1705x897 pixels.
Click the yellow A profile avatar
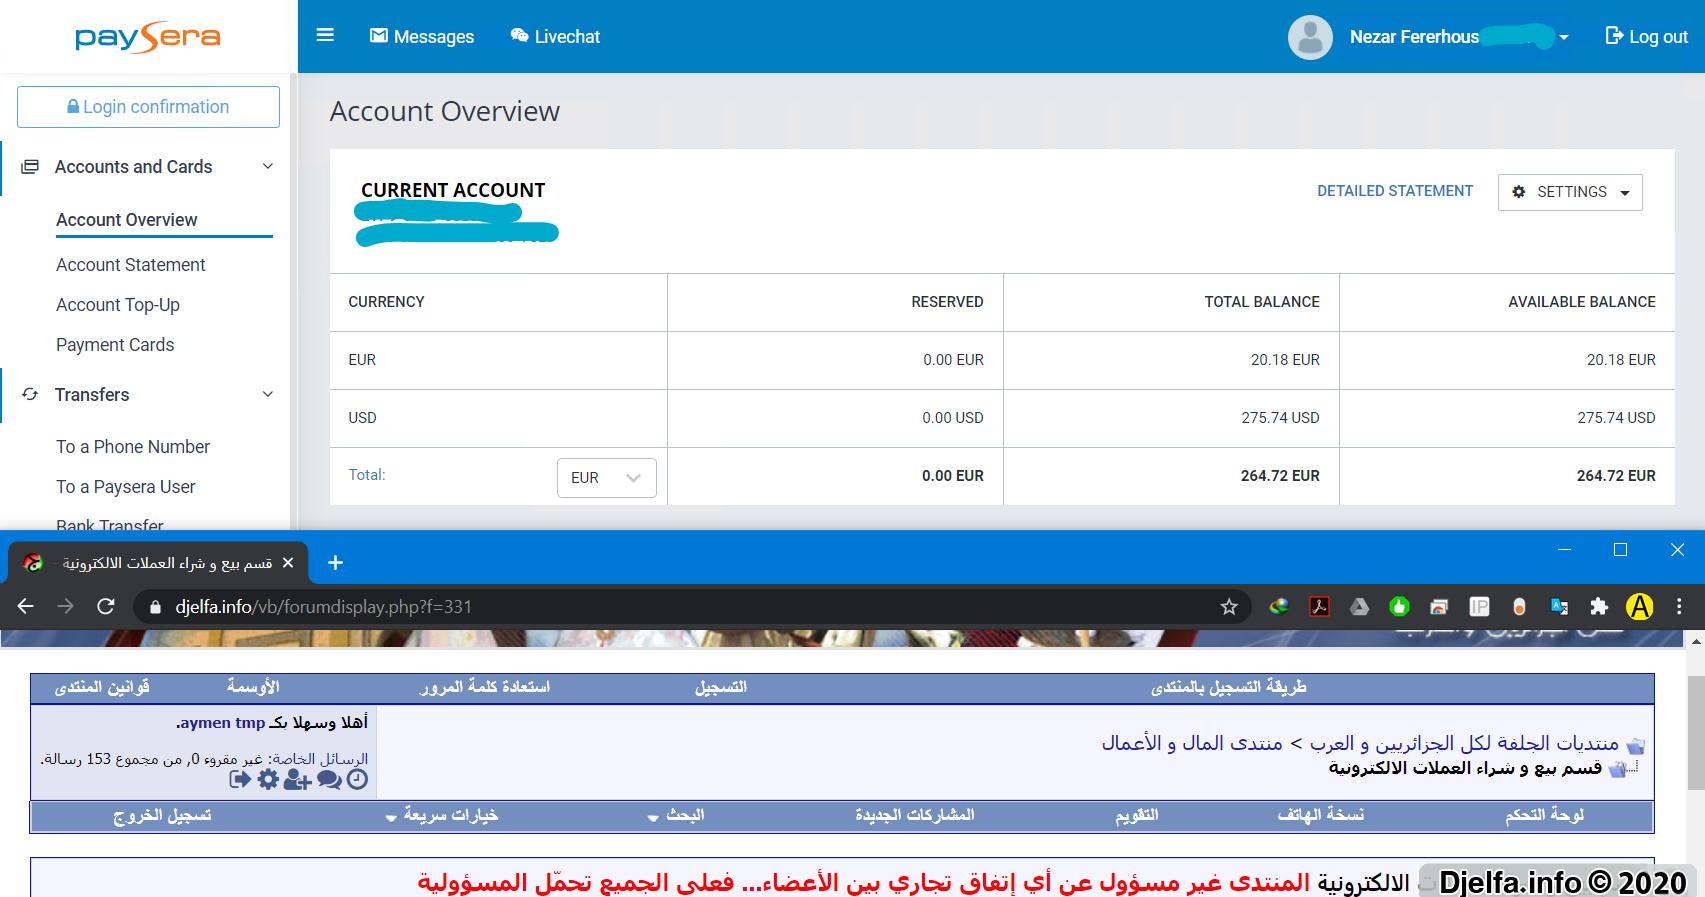click(x=1639, y=606)
